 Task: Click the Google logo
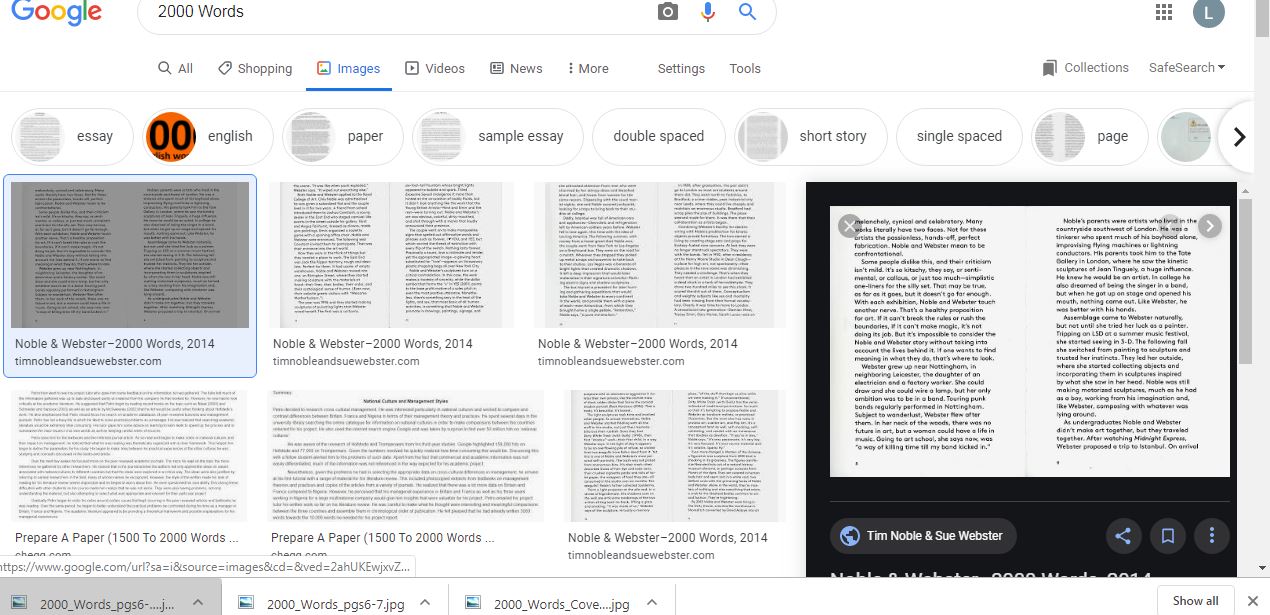56,12
